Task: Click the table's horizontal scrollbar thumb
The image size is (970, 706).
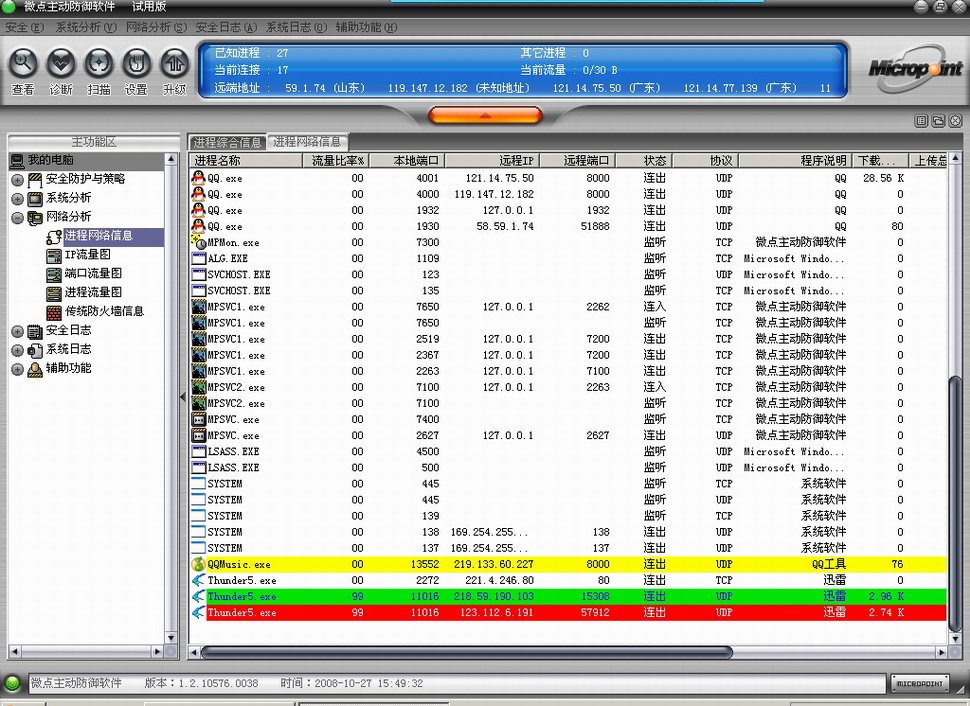Action: (467, 652)
